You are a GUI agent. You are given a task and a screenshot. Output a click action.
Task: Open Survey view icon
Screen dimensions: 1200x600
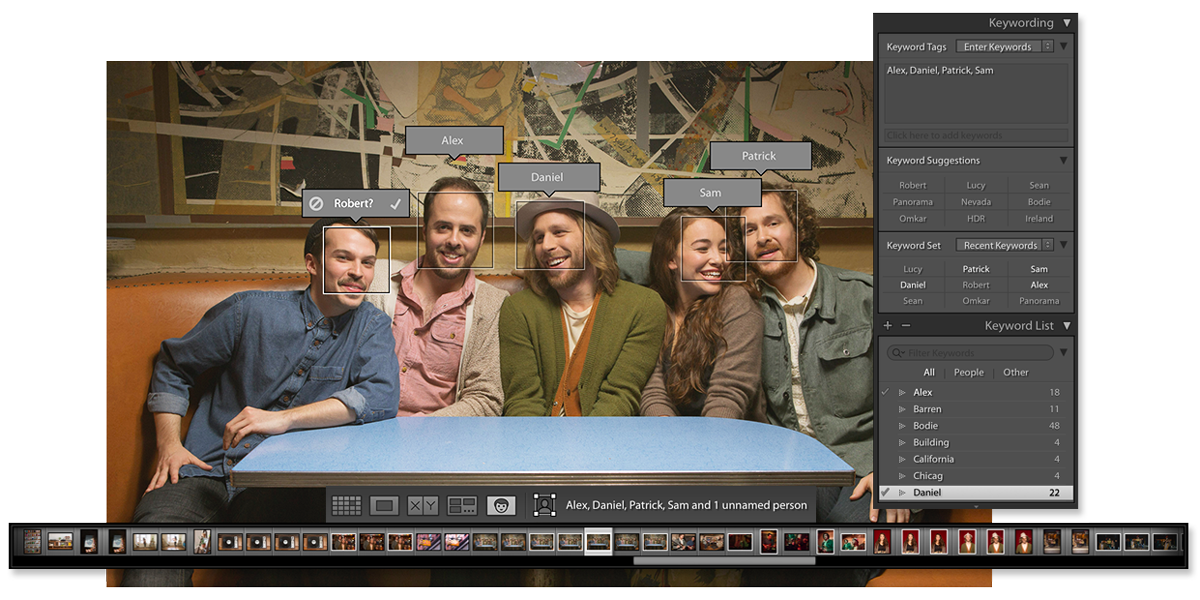click(462, 505)
